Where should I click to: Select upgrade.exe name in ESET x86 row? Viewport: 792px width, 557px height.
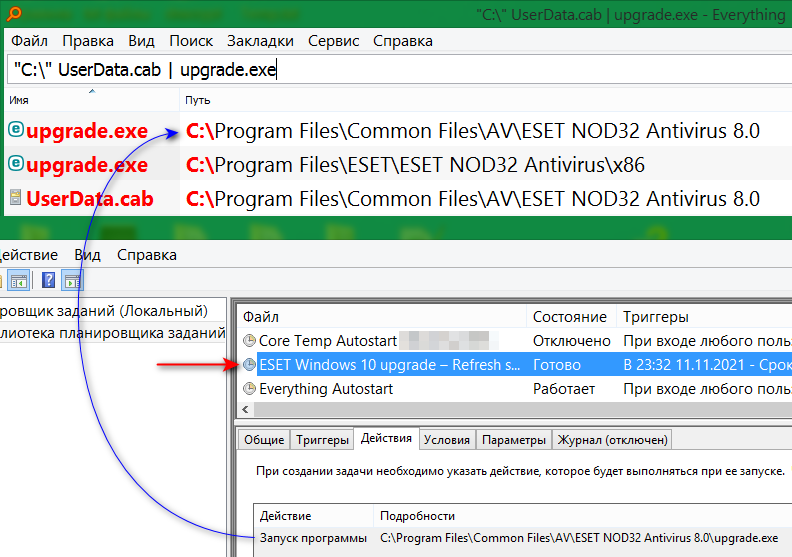[87, 165]
